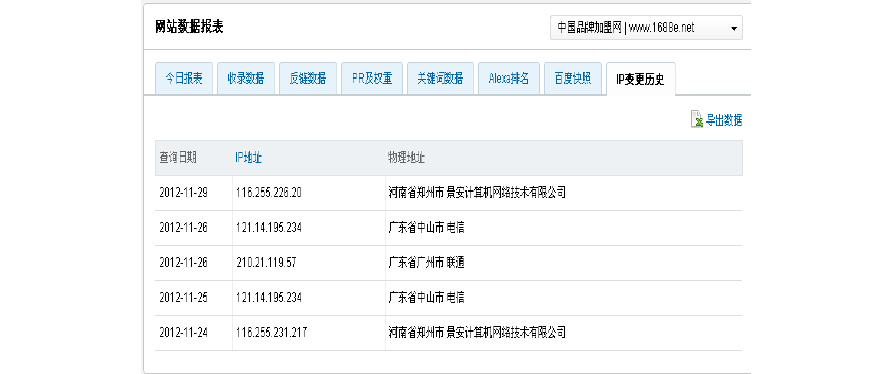Select the PR及权重 tab
The image size is (893, 374).
372,79
